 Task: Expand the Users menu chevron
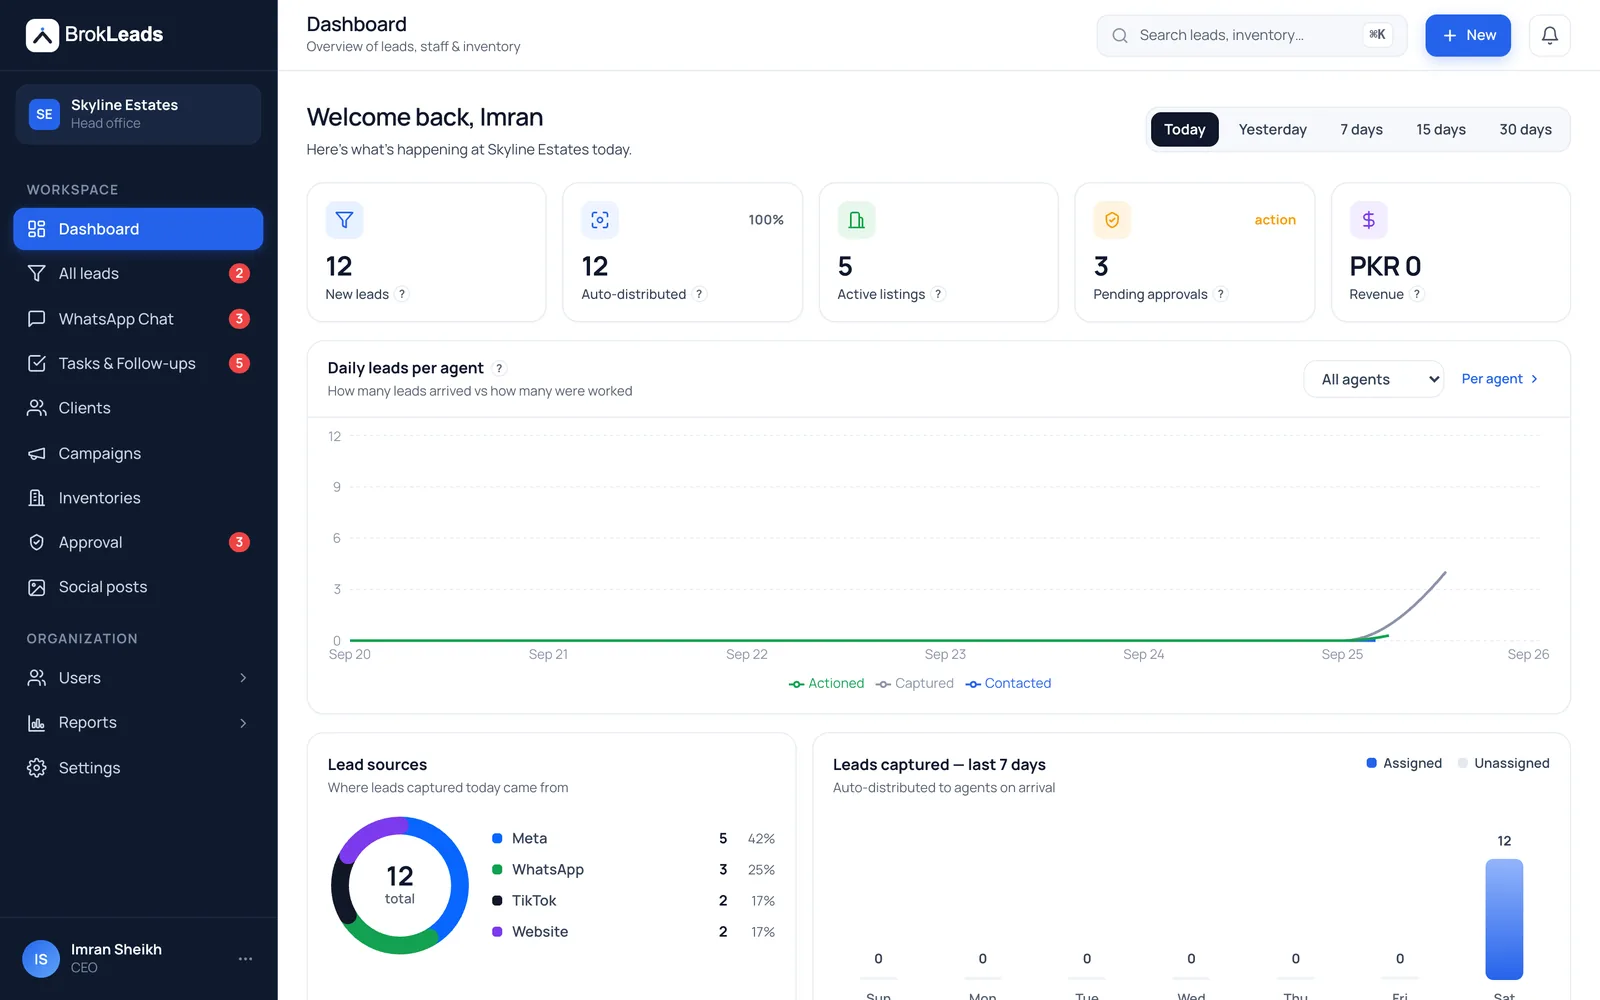click(x=243, y=678)
